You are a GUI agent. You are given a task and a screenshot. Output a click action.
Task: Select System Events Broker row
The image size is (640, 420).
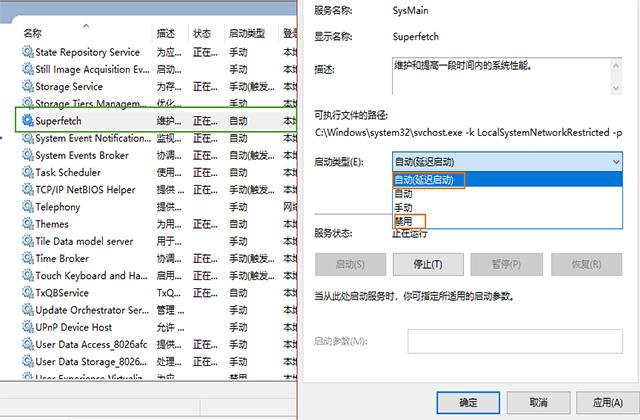click(159, 155)
